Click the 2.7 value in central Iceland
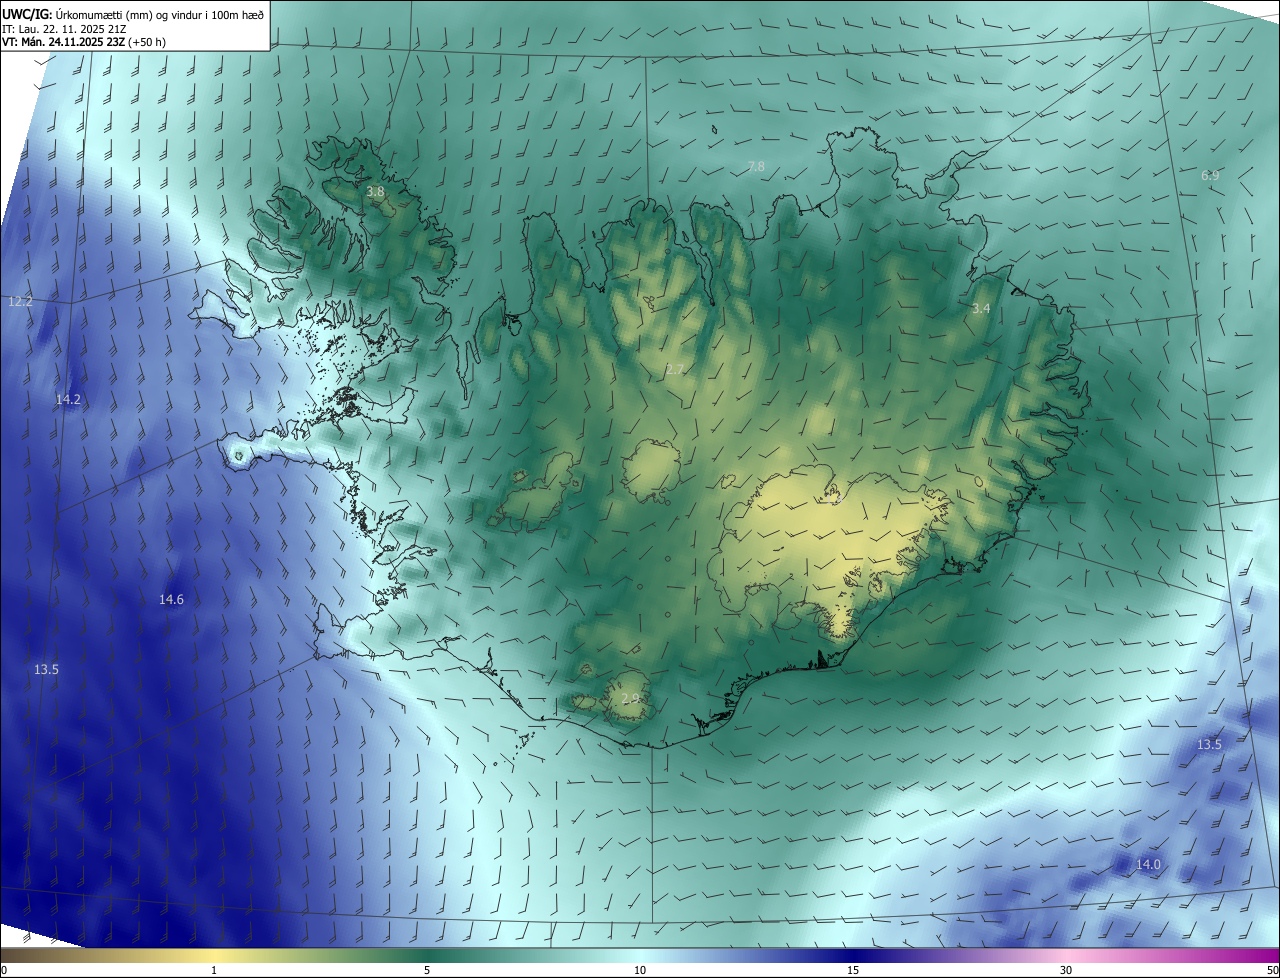 [x=675, y=369]
